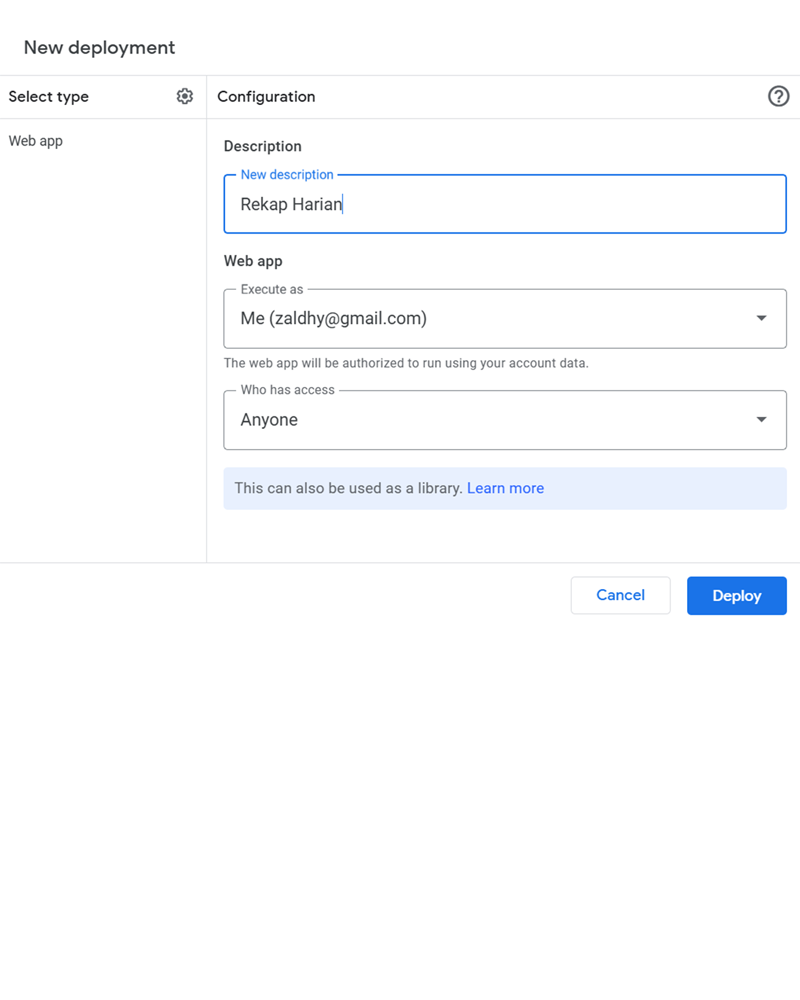This screenshot has height=1000, width=800.
Task: Click the Web app heading above Execute as
Action: 253,261
